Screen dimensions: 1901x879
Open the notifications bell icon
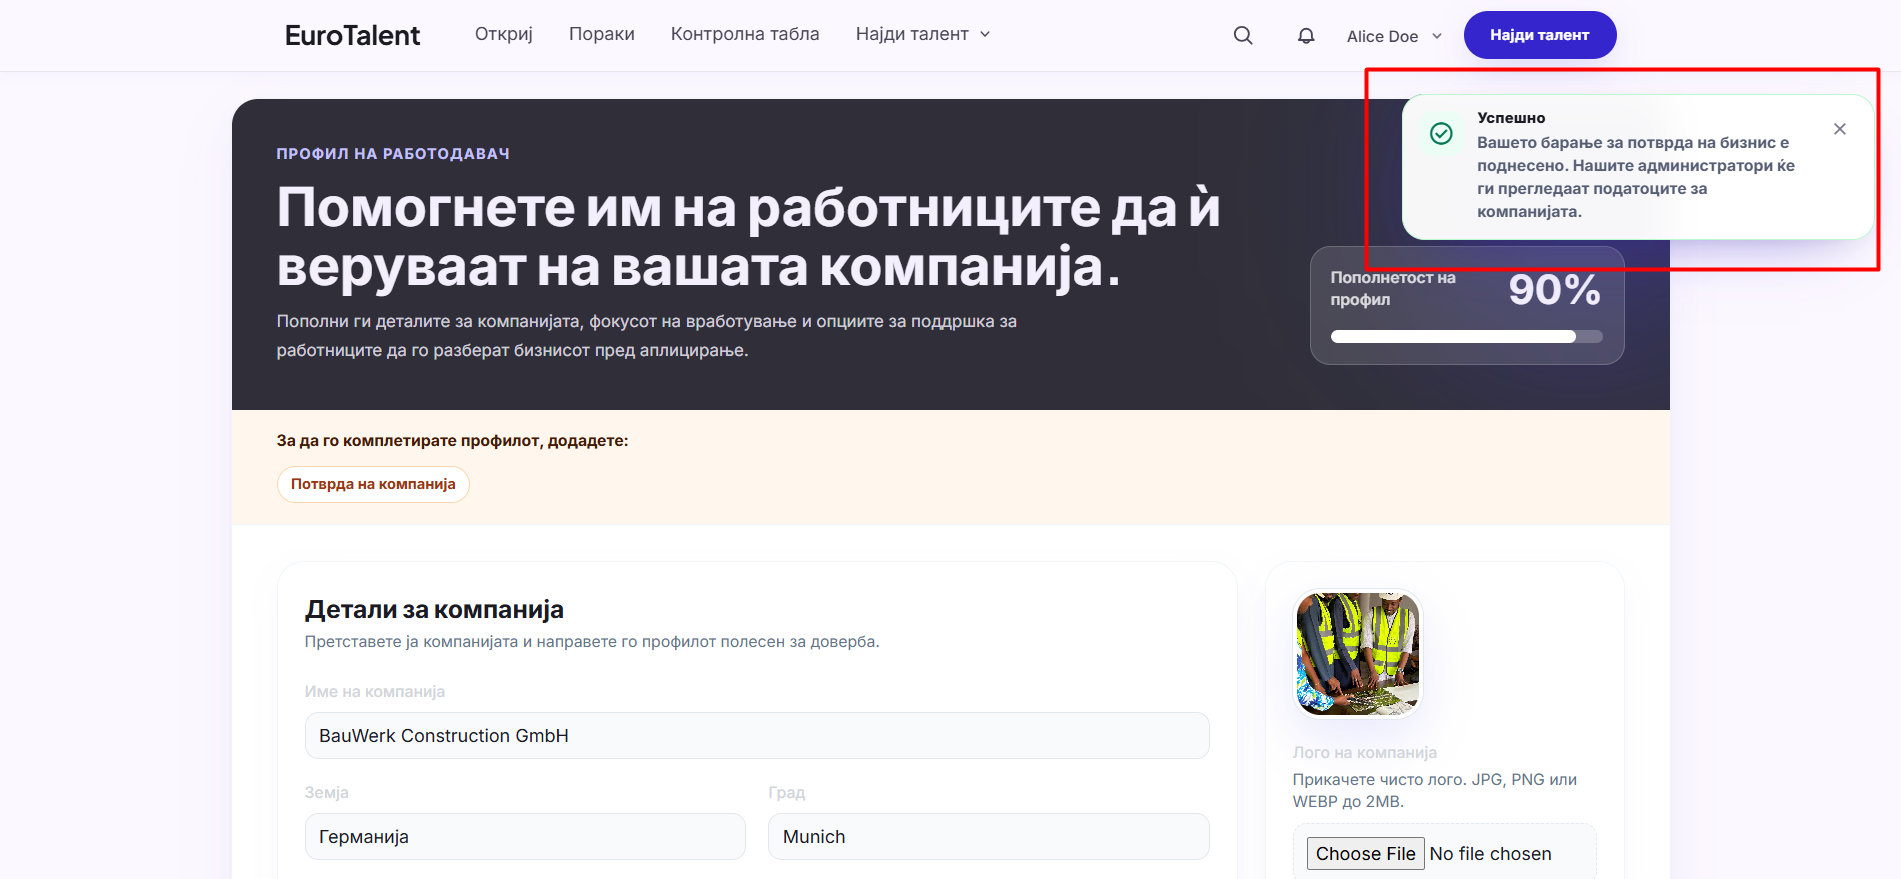pyautogui.click(x=1306, y=35)
